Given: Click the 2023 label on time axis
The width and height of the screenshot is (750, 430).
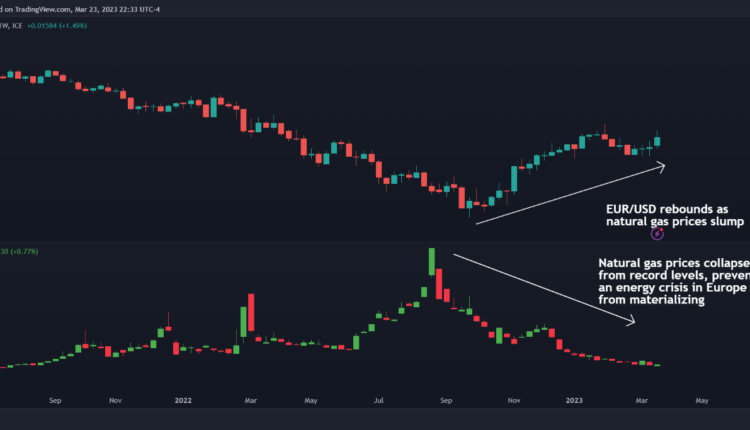Looking at the screenshot, I should [577, 400].
